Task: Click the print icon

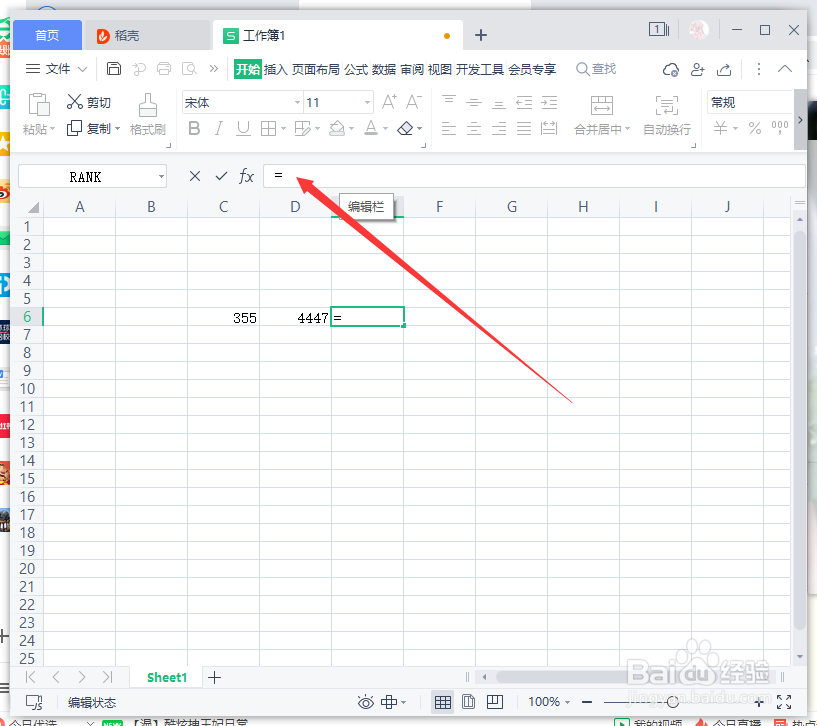Action: (164, 69)
